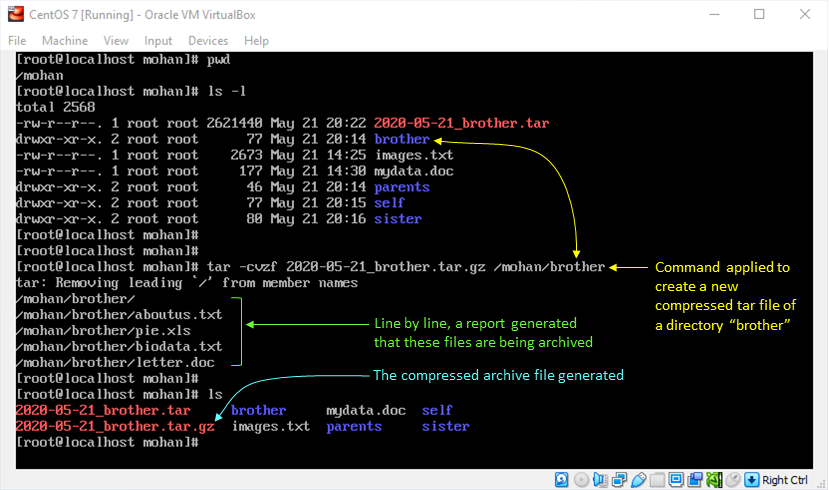829x490 pixels.
Task: Click 'images.txt' in the ls -l listing
Action: click(x=414, y=155)
